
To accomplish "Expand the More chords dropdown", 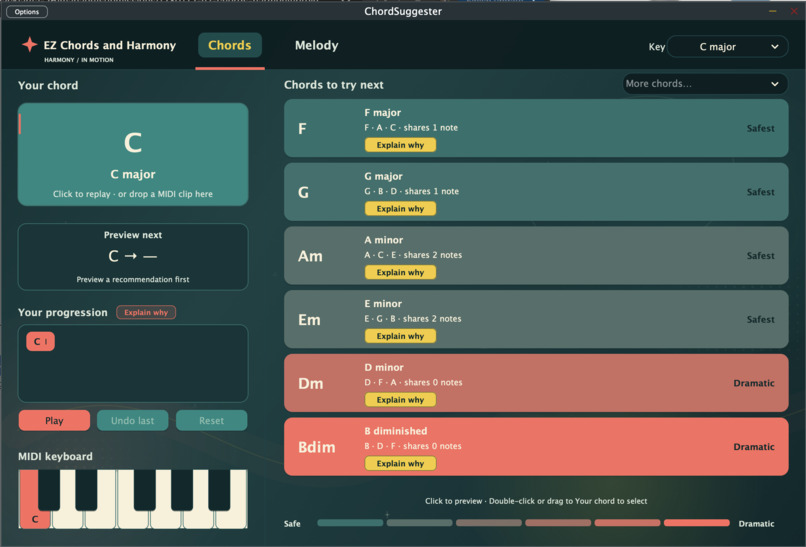I will click(x=705, y=84).
